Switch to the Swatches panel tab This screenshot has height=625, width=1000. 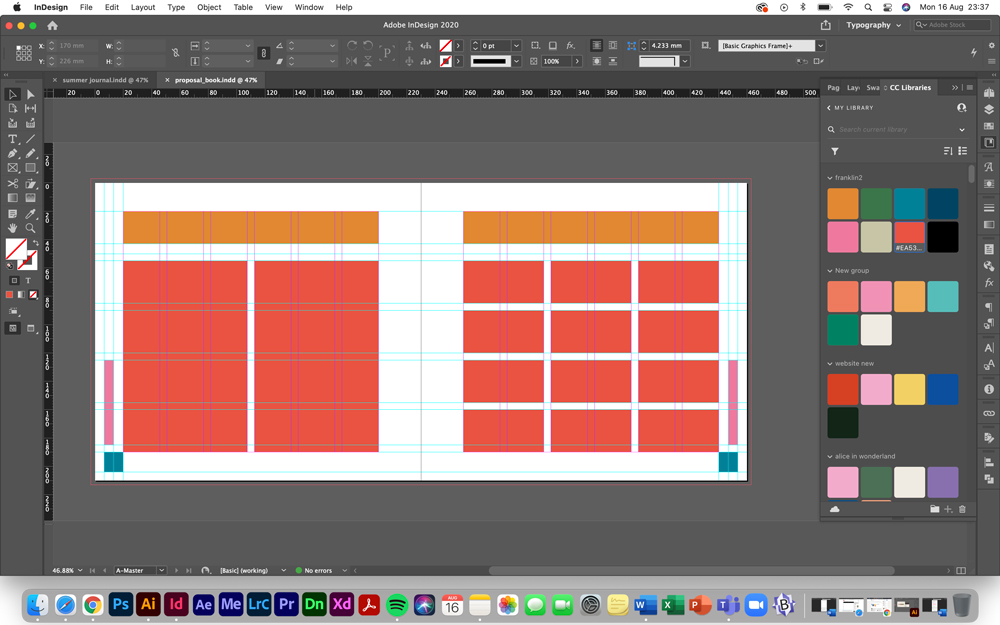(872, 88)
